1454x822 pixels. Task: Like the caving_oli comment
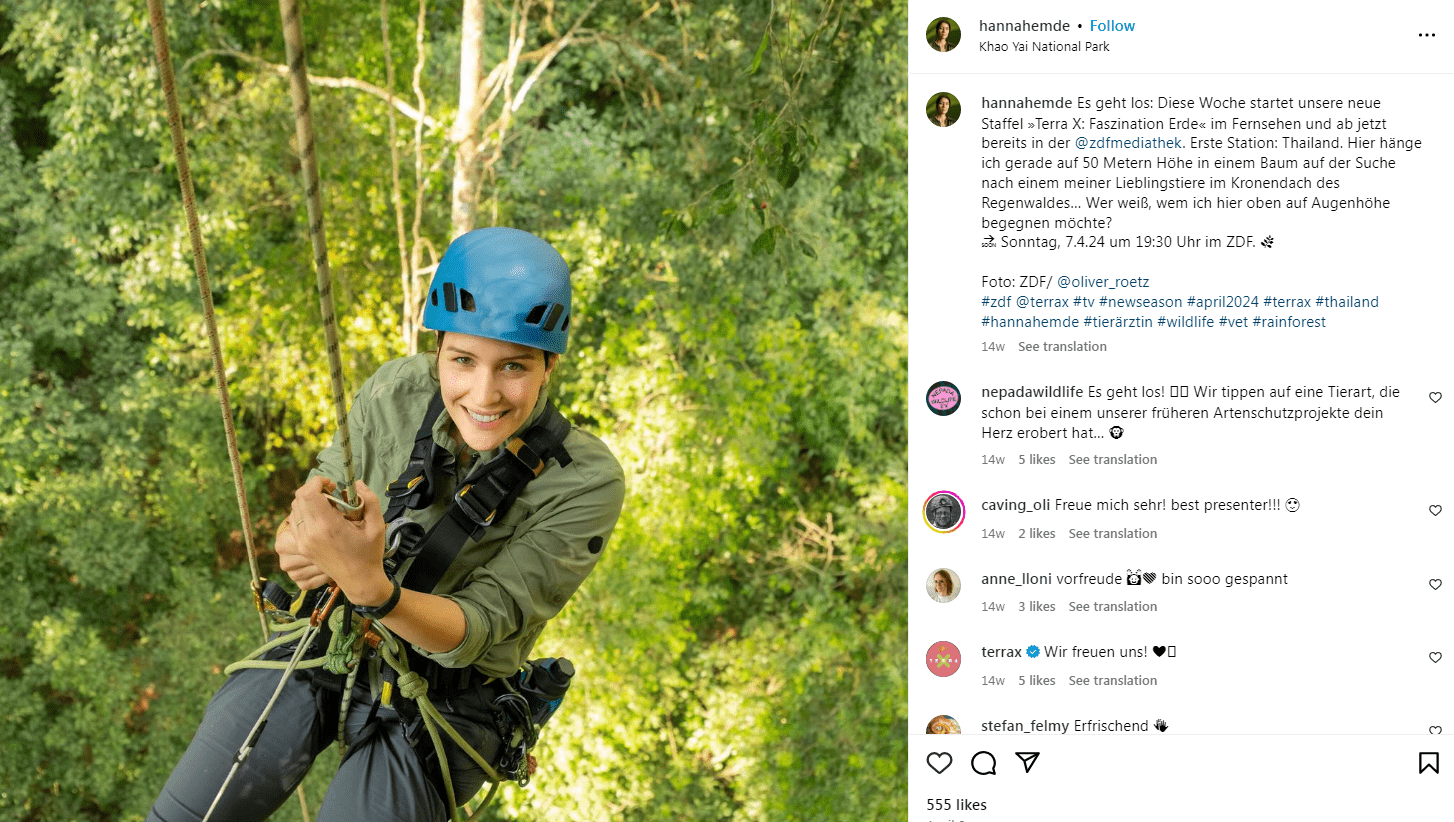(1435, 511)
